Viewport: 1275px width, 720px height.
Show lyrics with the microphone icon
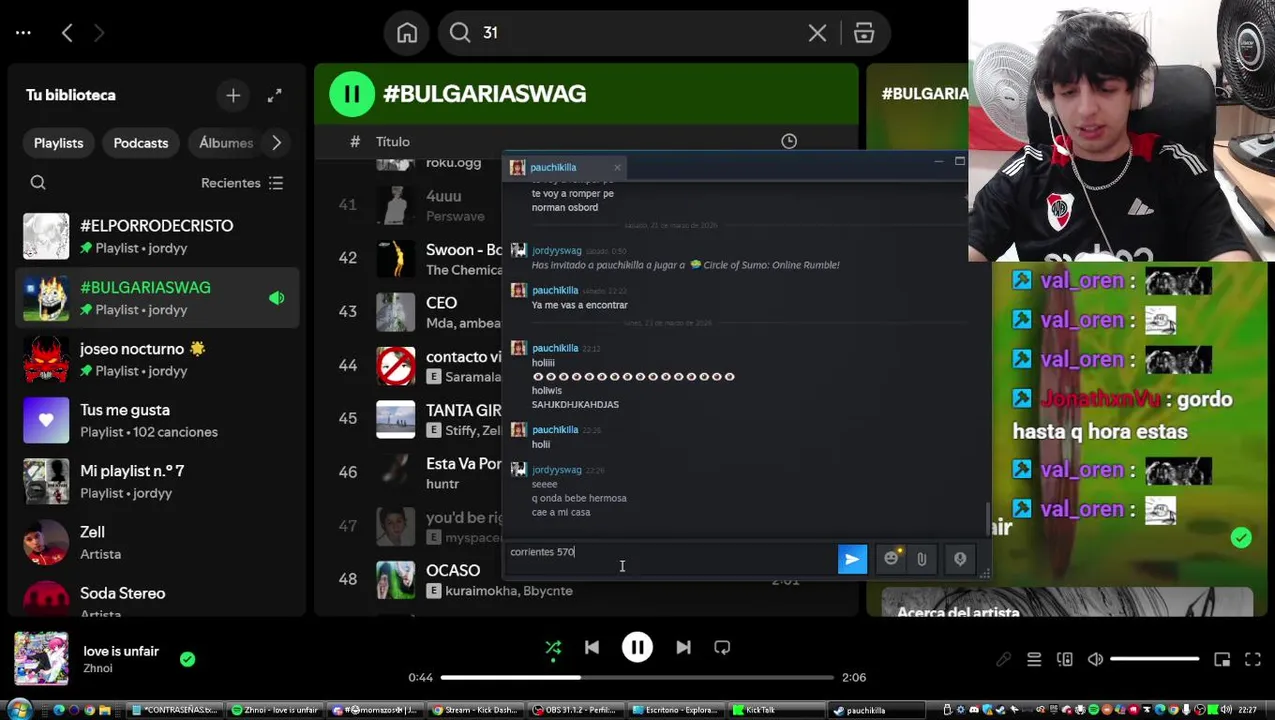click(1003, 659)
